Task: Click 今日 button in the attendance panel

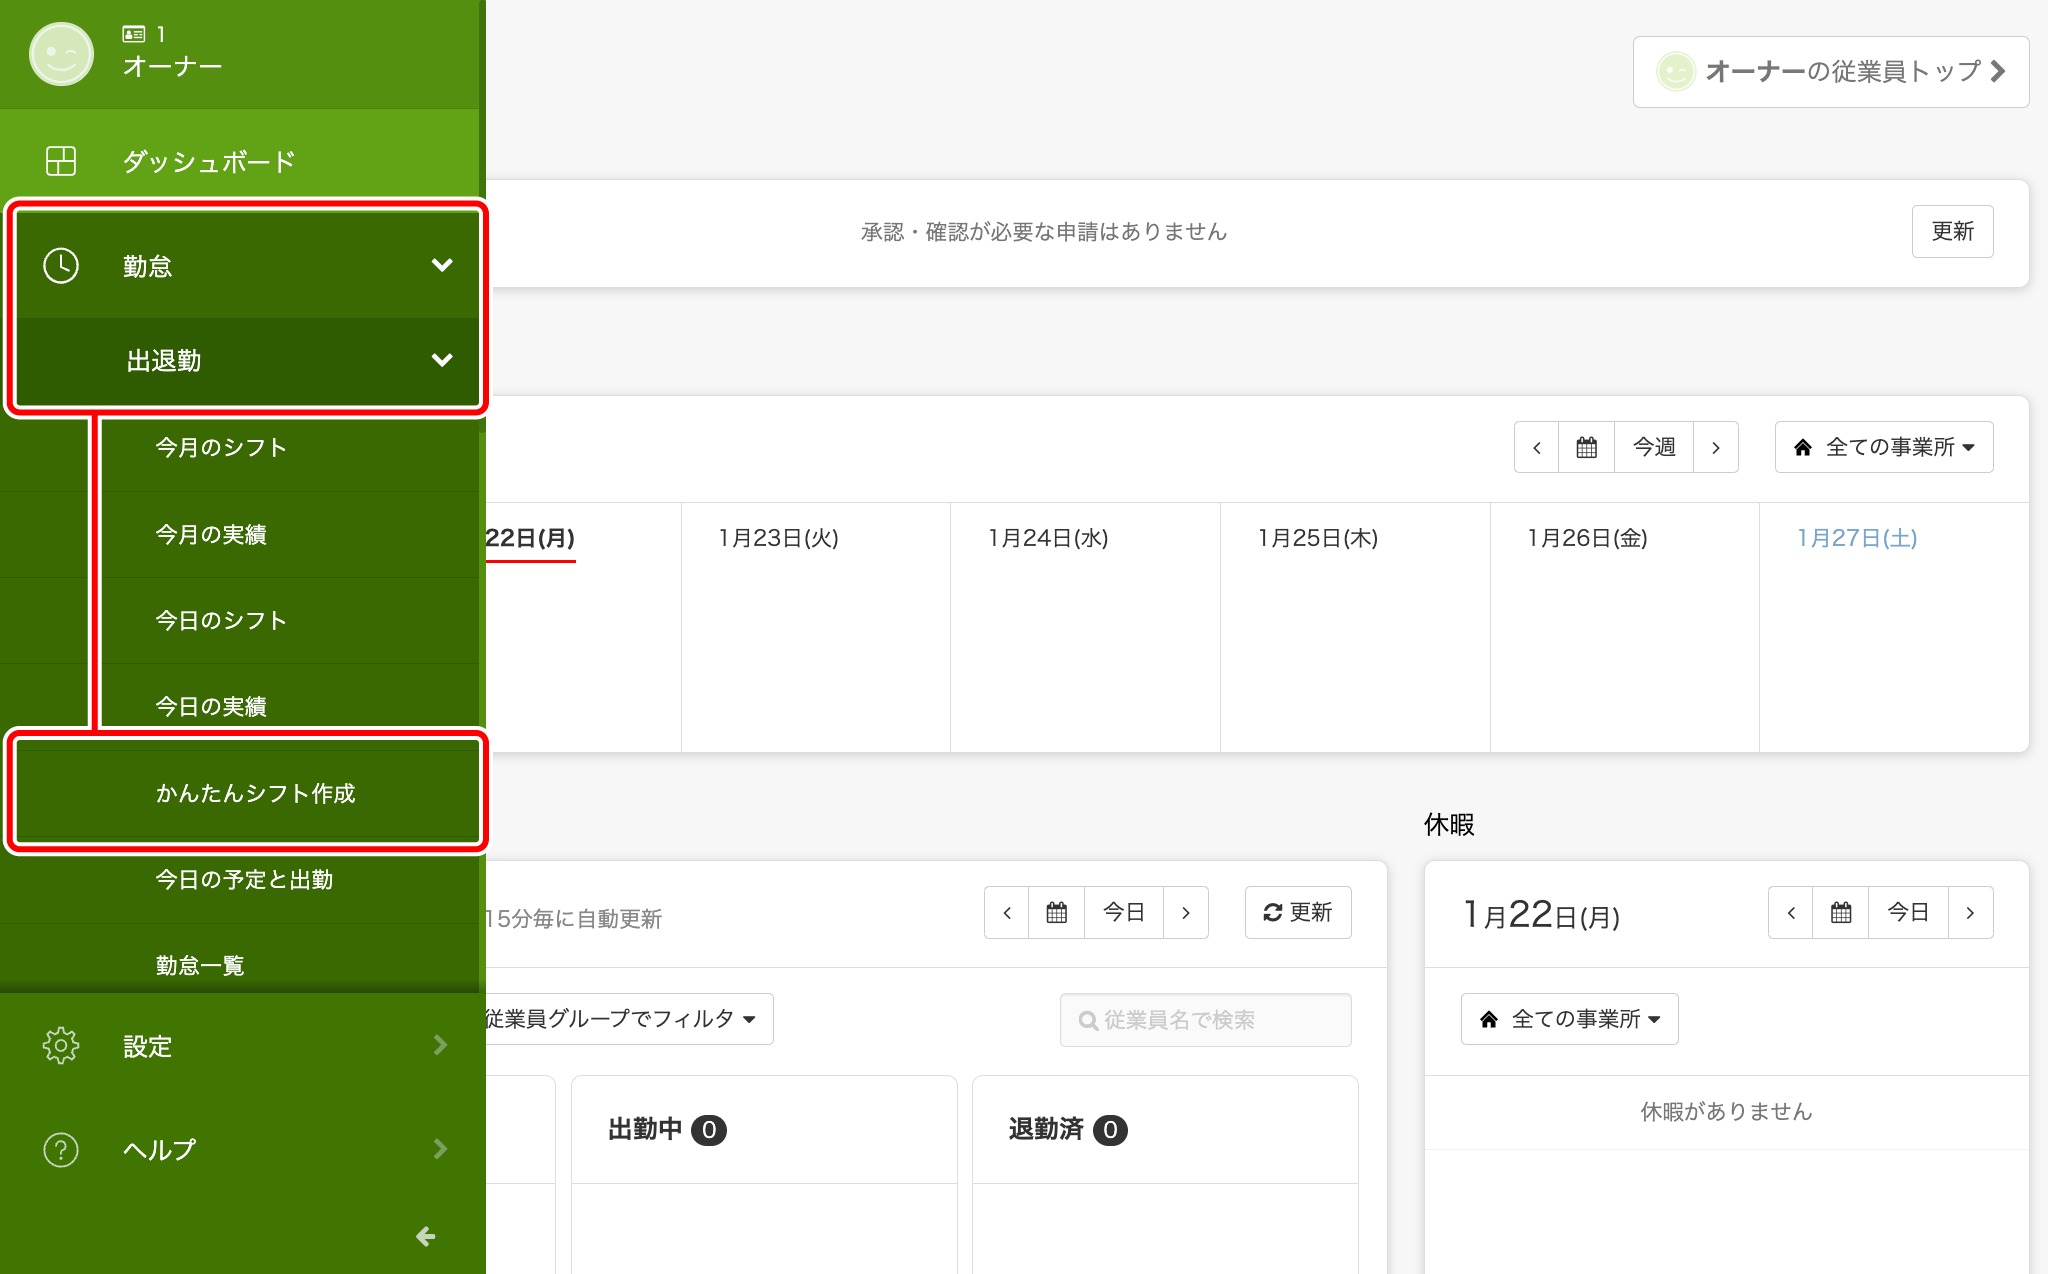Action: [x=1124, y=912]
